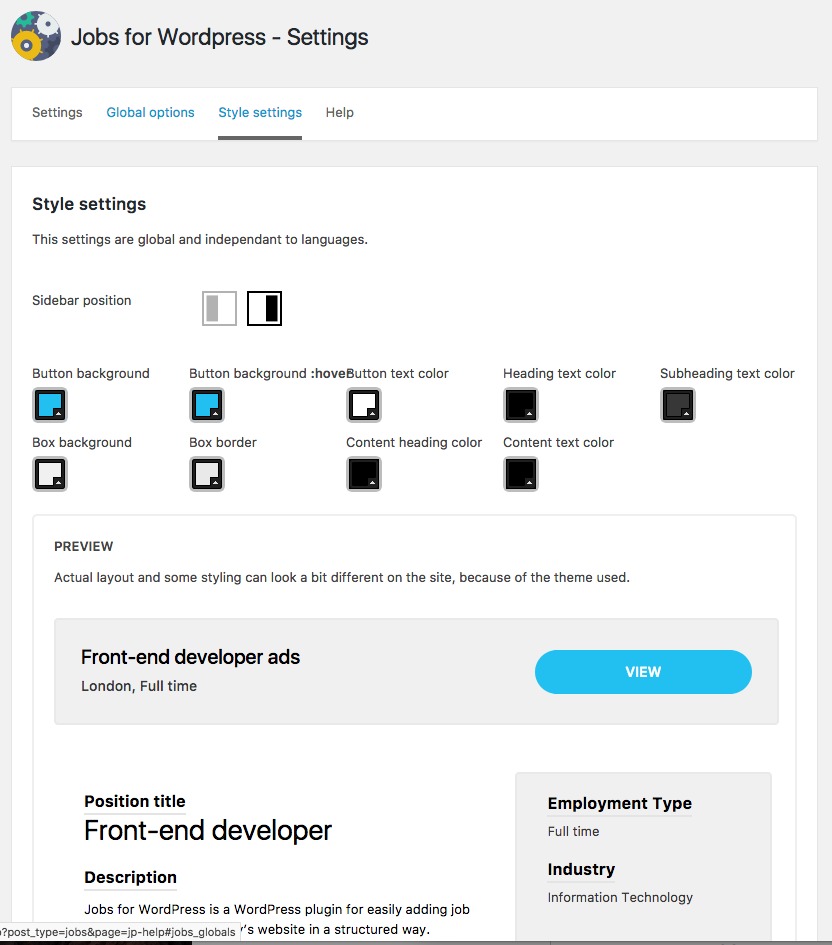Viewport: 832px width, 945px height.
Task: Click the Jobs for Wordpress gear logo
Action: pyautogui.click(x=36, y=36)
